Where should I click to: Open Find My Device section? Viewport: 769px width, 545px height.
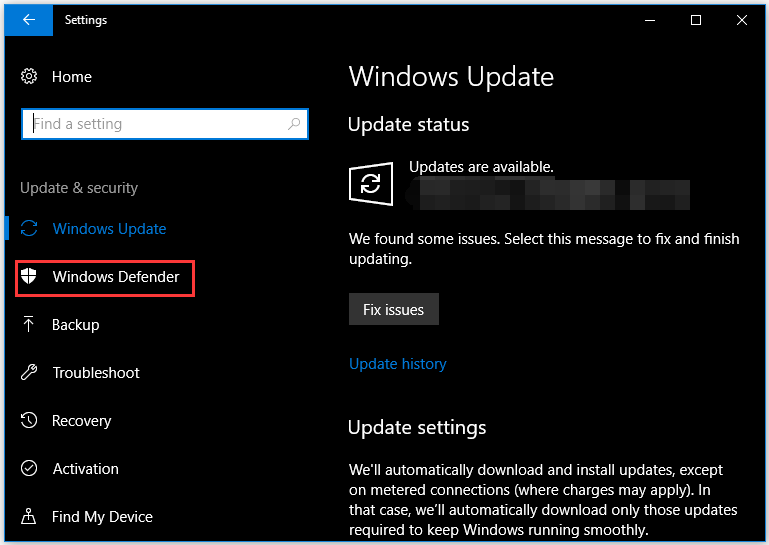(x=103, y=517)
